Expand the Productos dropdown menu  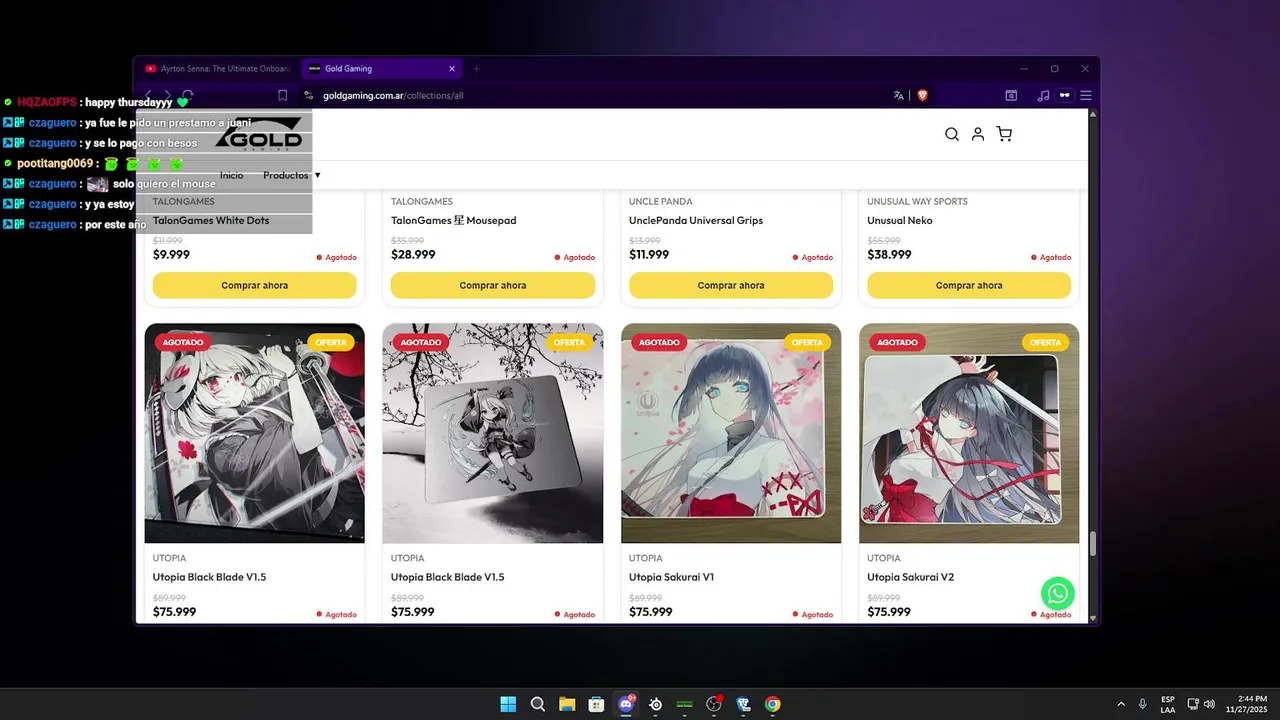tap(291, 175)
